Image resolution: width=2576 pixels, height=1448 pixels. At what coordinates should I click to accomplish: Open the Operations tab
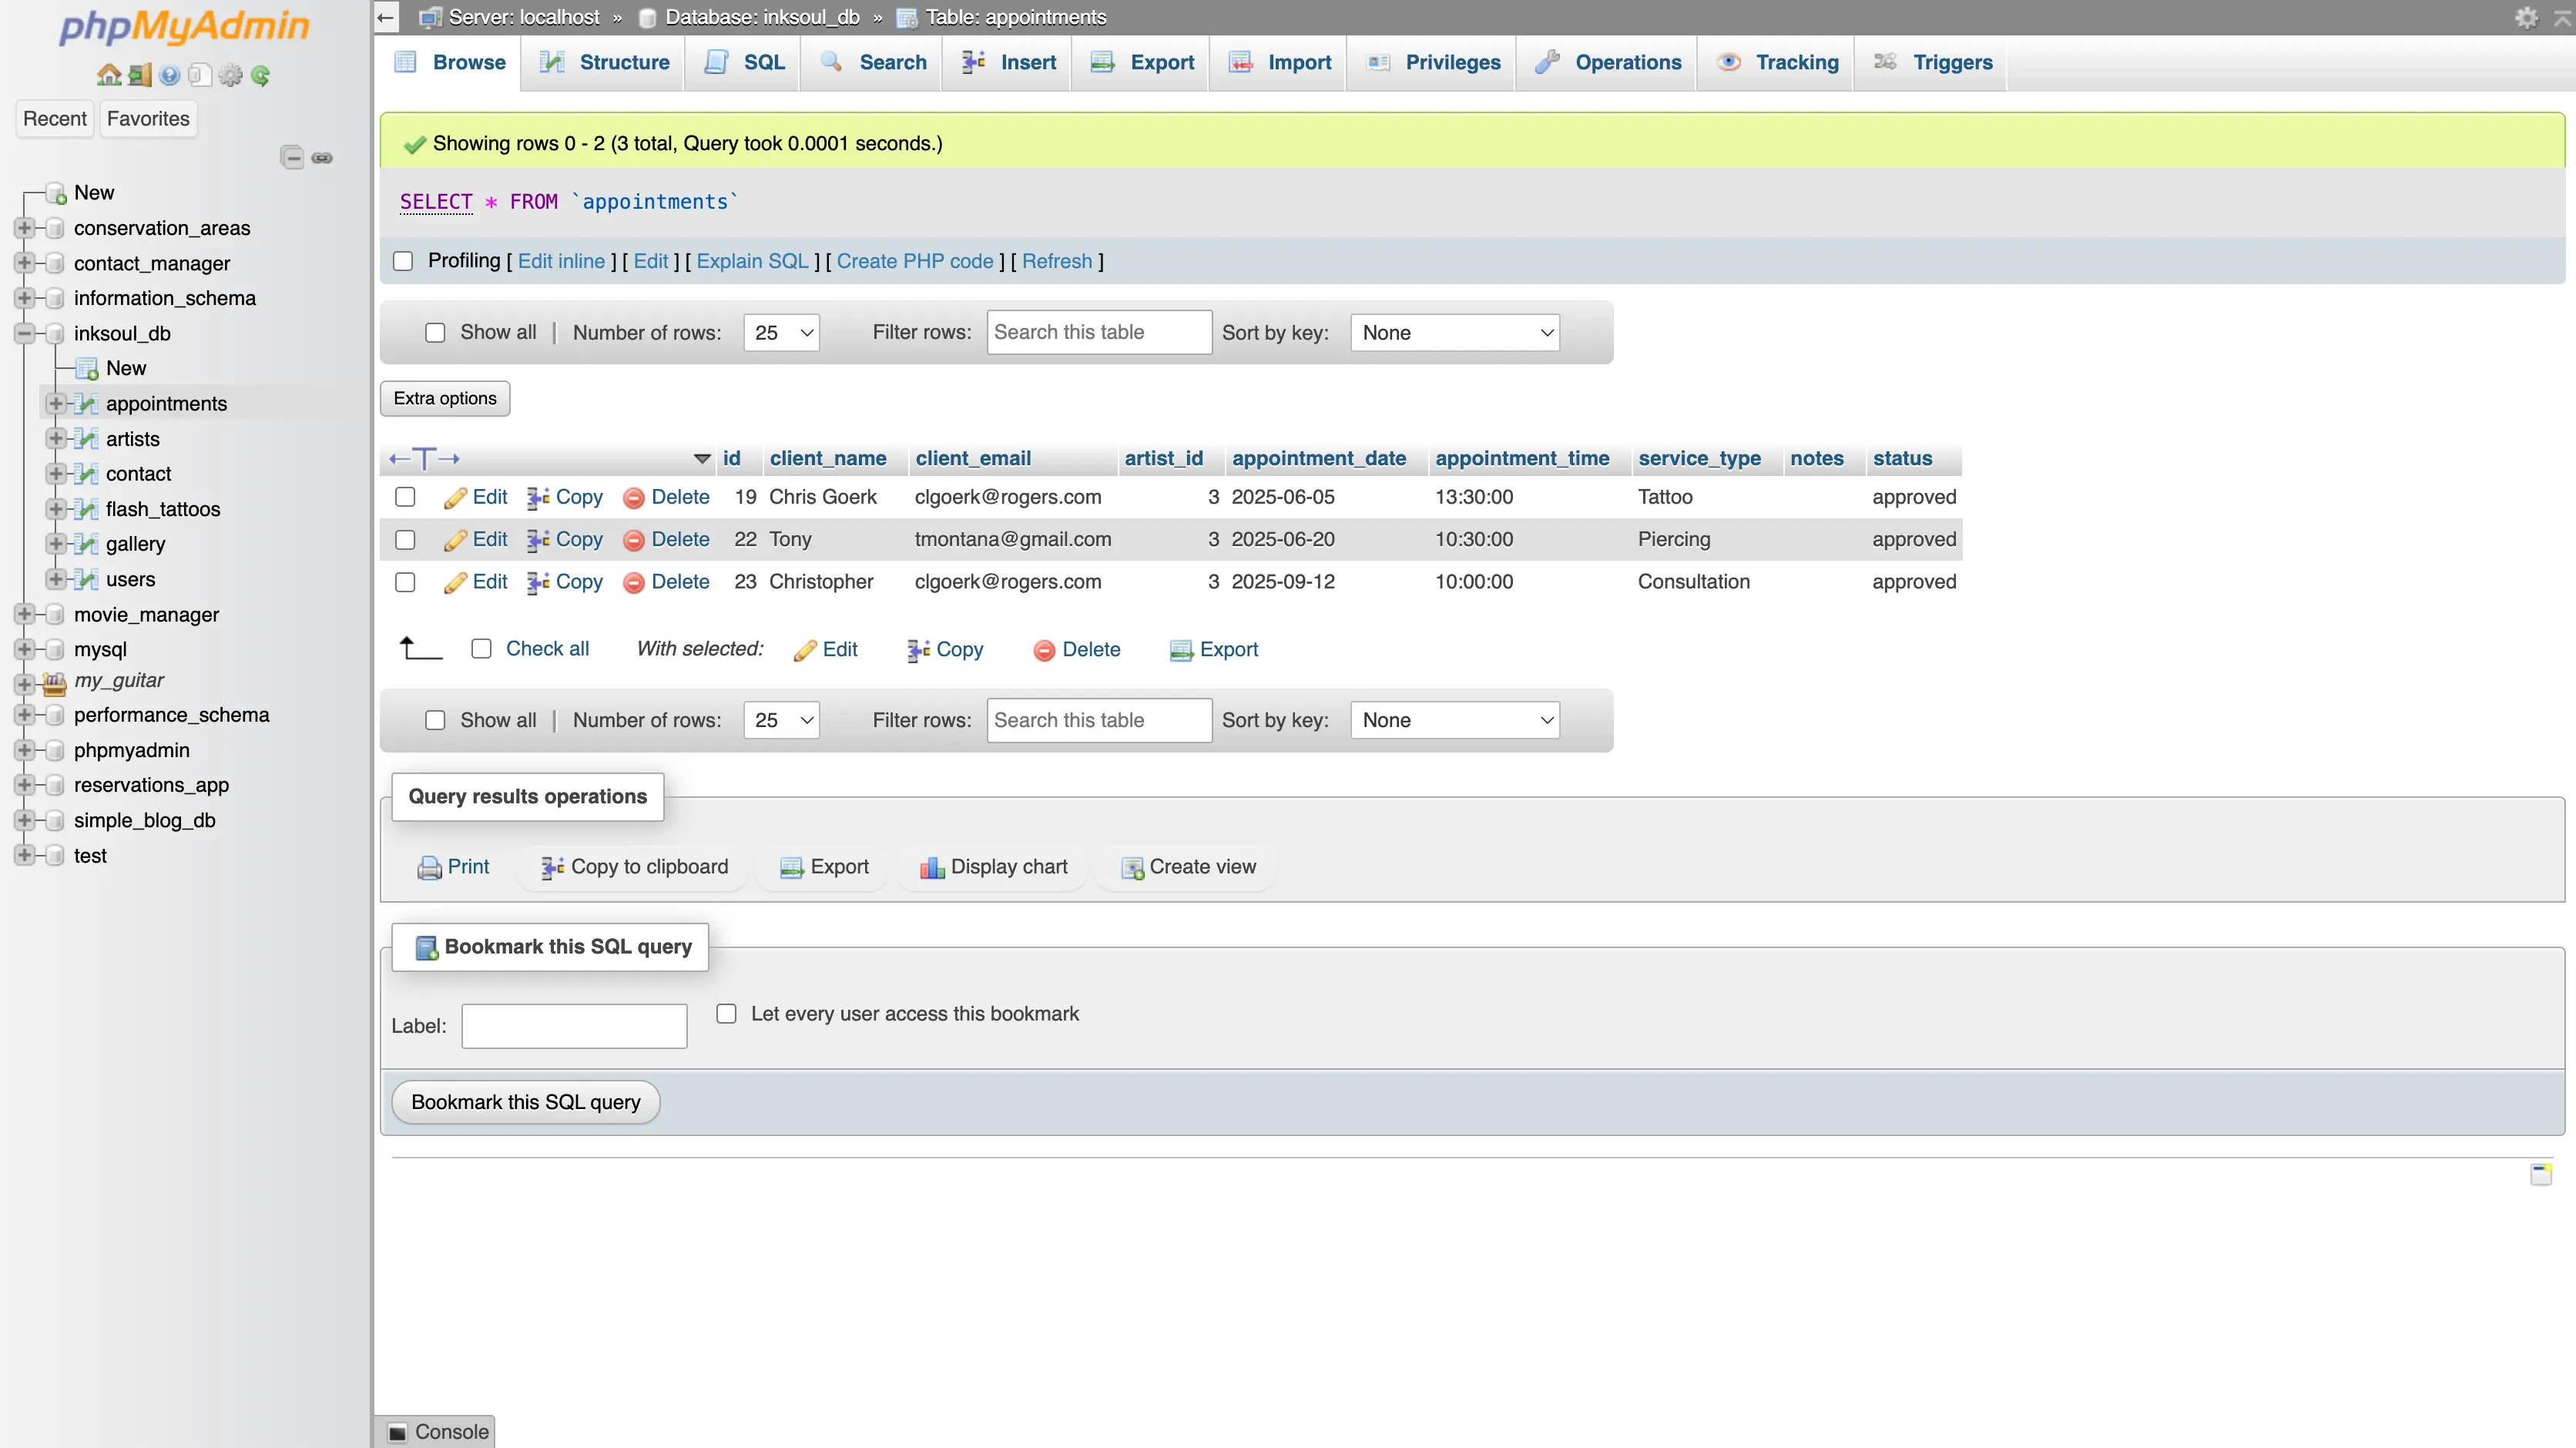(1608, 63)
